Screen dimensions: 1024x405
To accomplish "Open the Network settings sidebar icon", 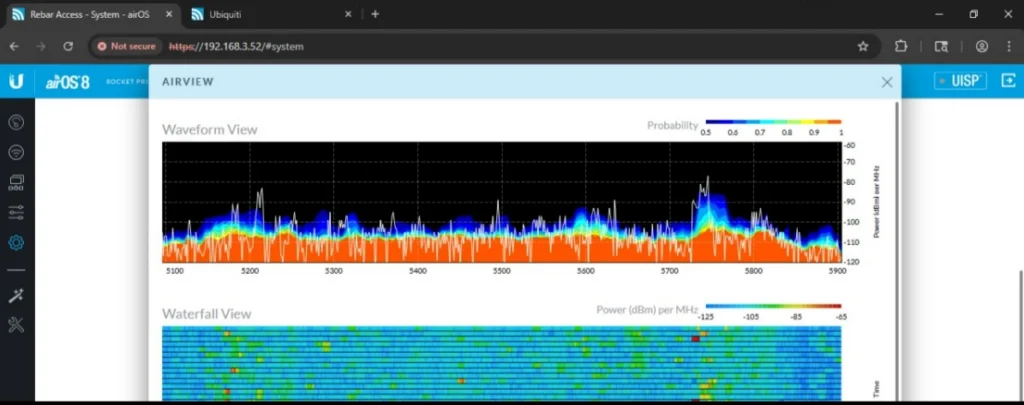I will [16, 183].
